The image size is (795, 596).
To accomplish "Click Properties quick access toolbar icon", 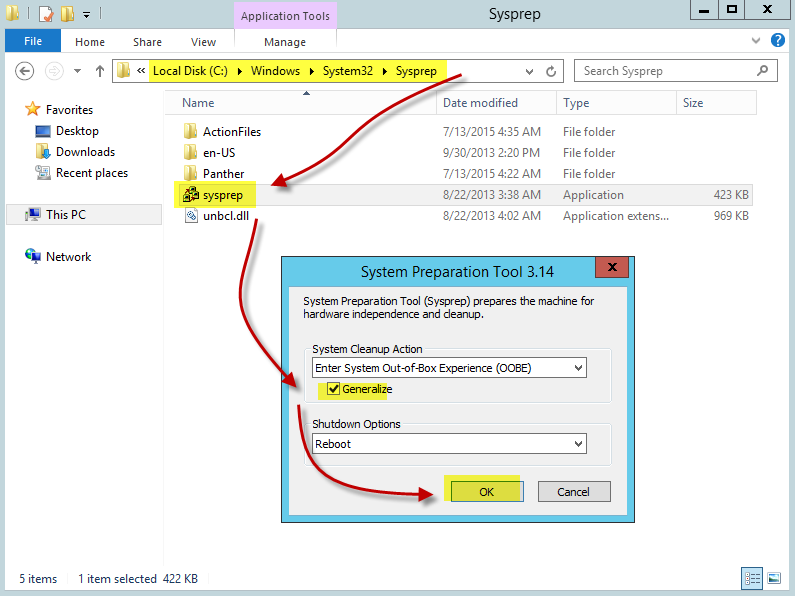I will coord(46,14).
